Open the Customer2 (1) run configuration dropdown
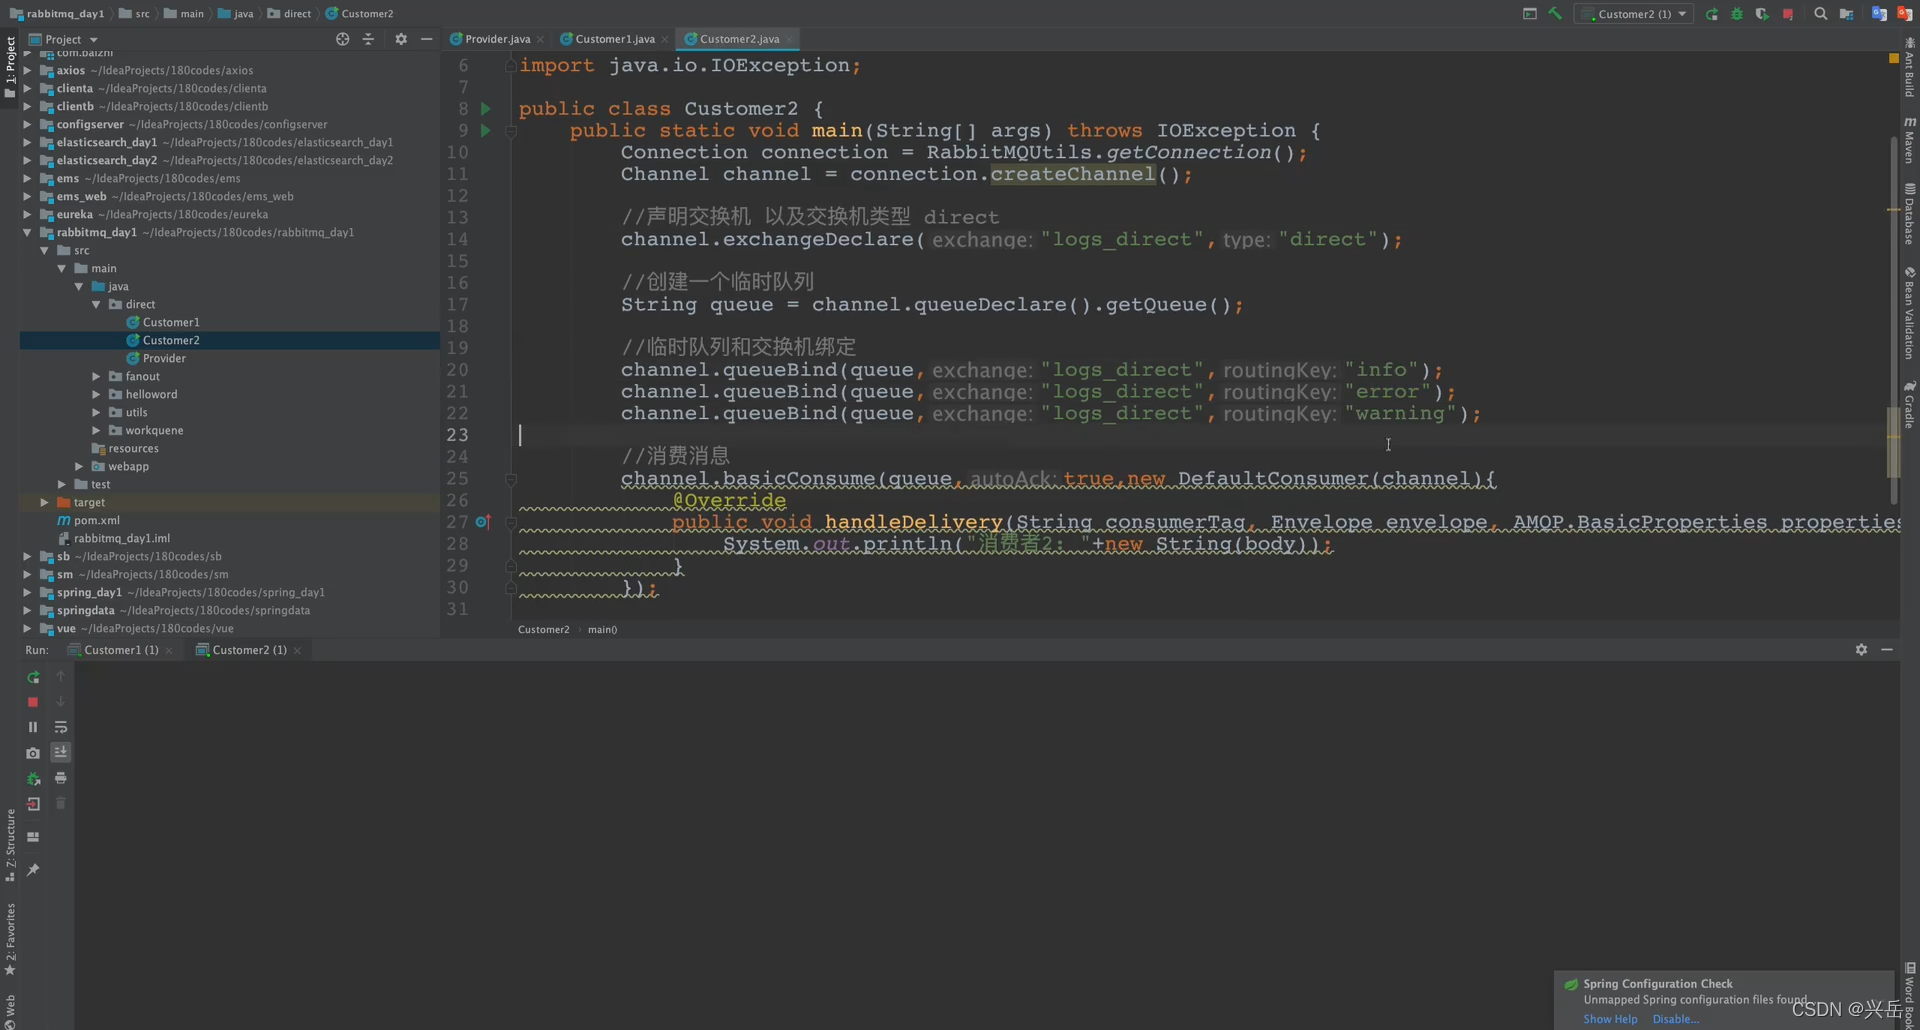Image resolution: width=1920 pixels, height=1030 pixels. click(x=1634, y=14)
